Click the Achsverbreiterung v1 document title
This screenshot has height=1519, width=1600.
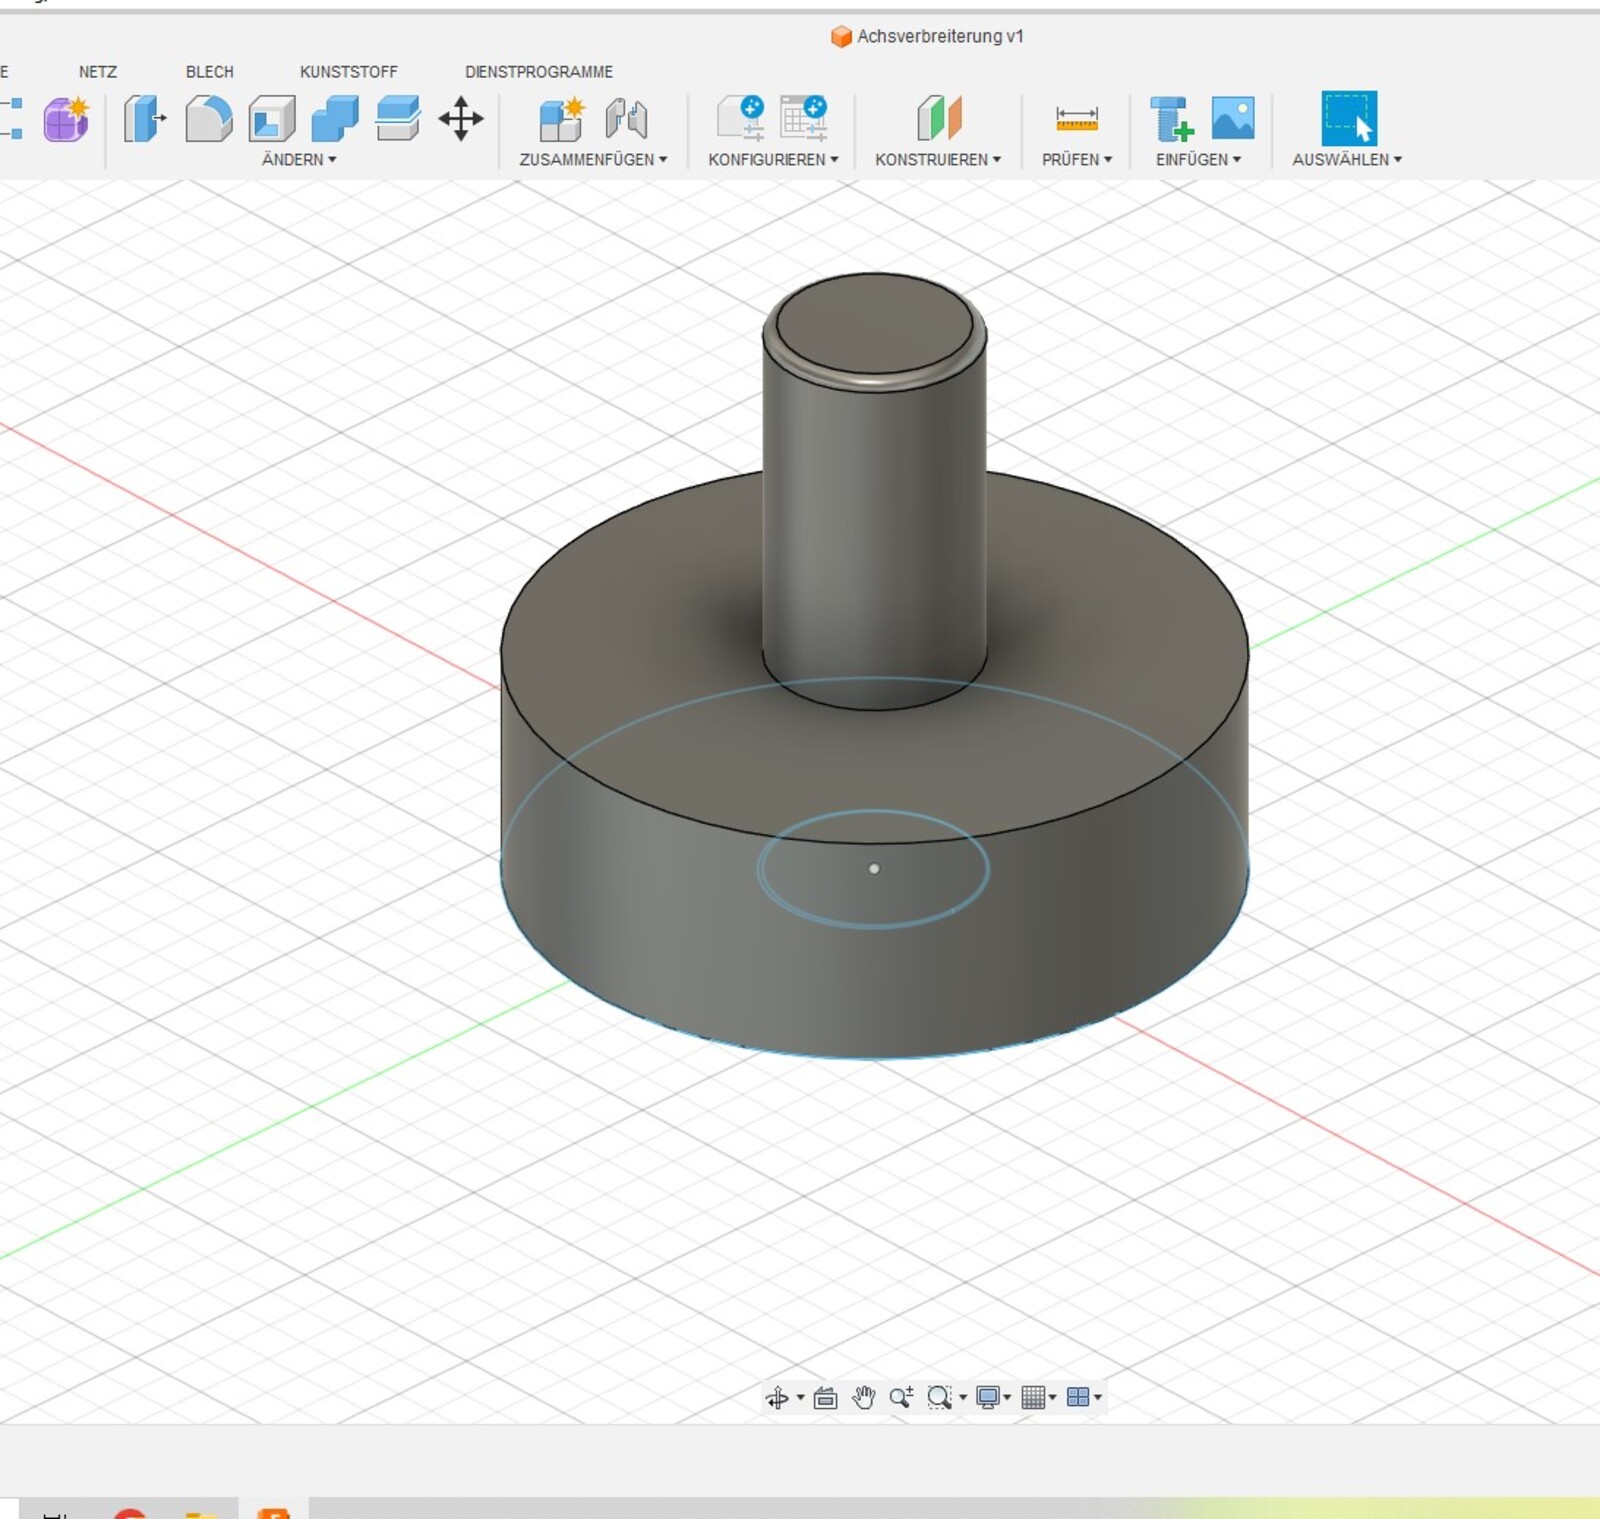click(x=940, y=37)
